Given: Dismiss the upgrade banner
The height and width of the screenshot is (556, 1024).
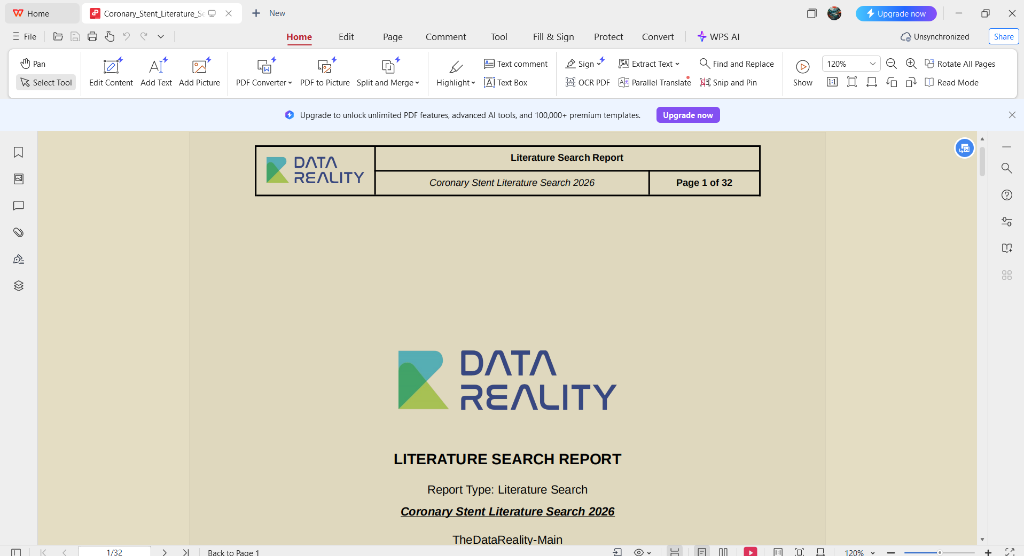Looking at the screenshot, I should point(1012,115).
